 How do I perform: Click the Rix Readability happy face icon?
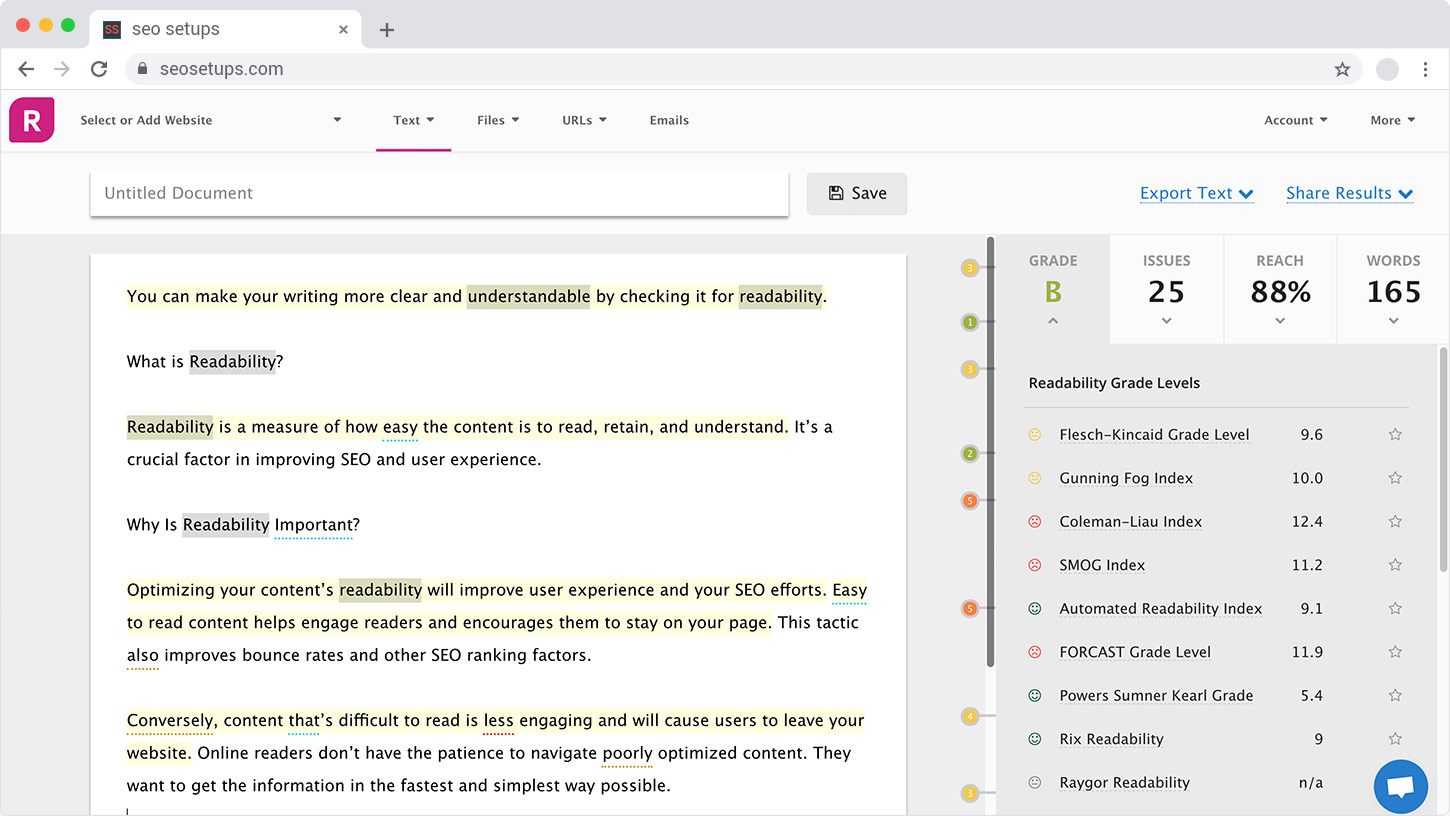(1035, 739)
